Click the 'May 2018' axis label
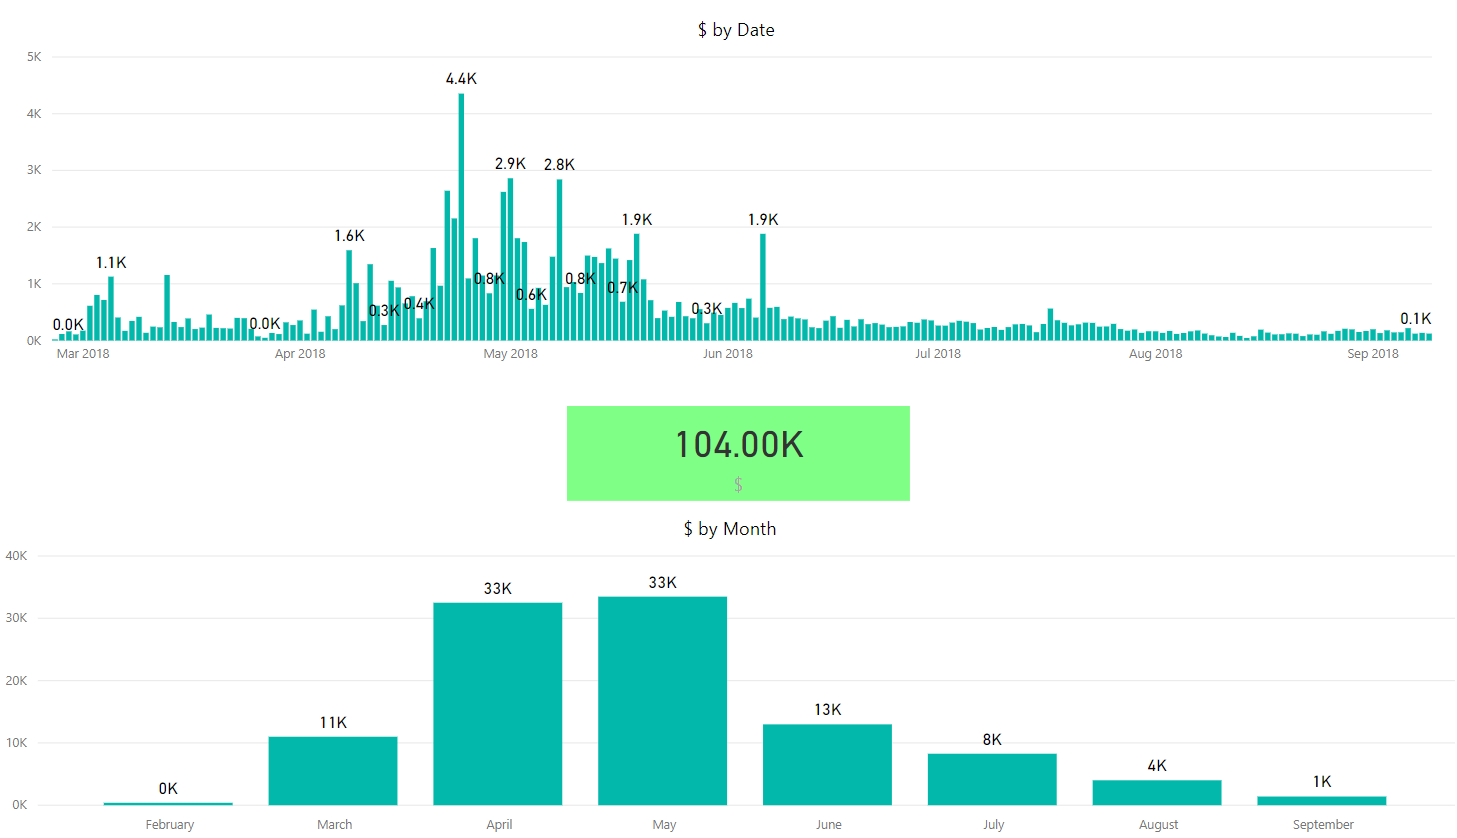The image size is (1457, 838). (x=510, y=354)
